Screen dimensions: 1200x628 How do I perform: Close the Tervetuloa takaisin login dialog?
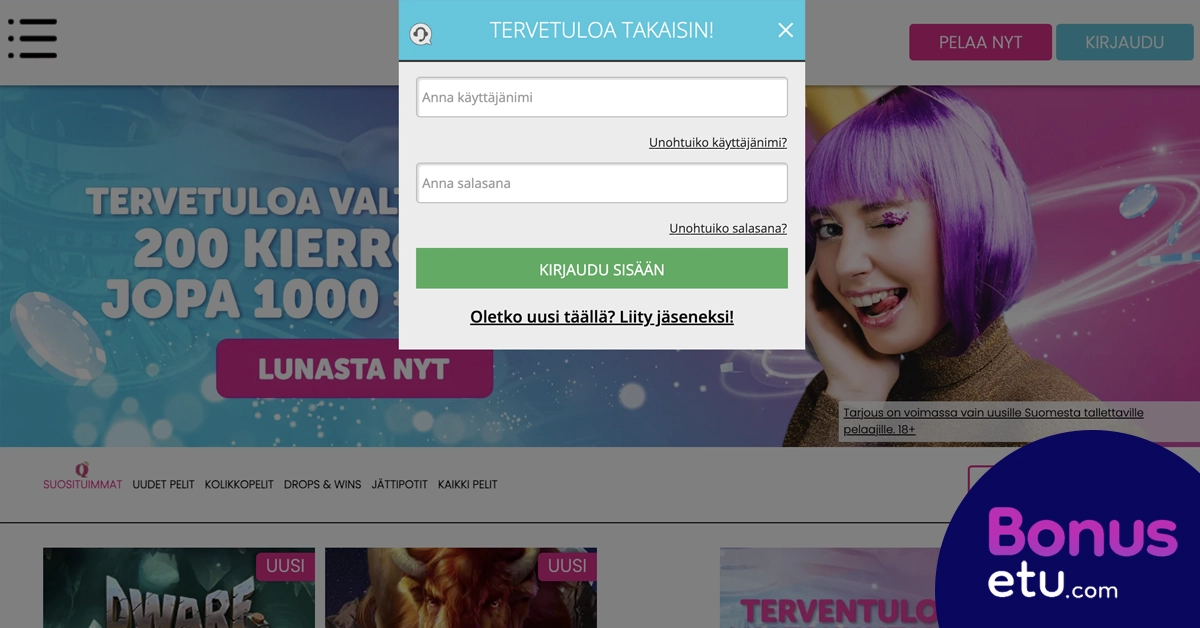point(785,30)
